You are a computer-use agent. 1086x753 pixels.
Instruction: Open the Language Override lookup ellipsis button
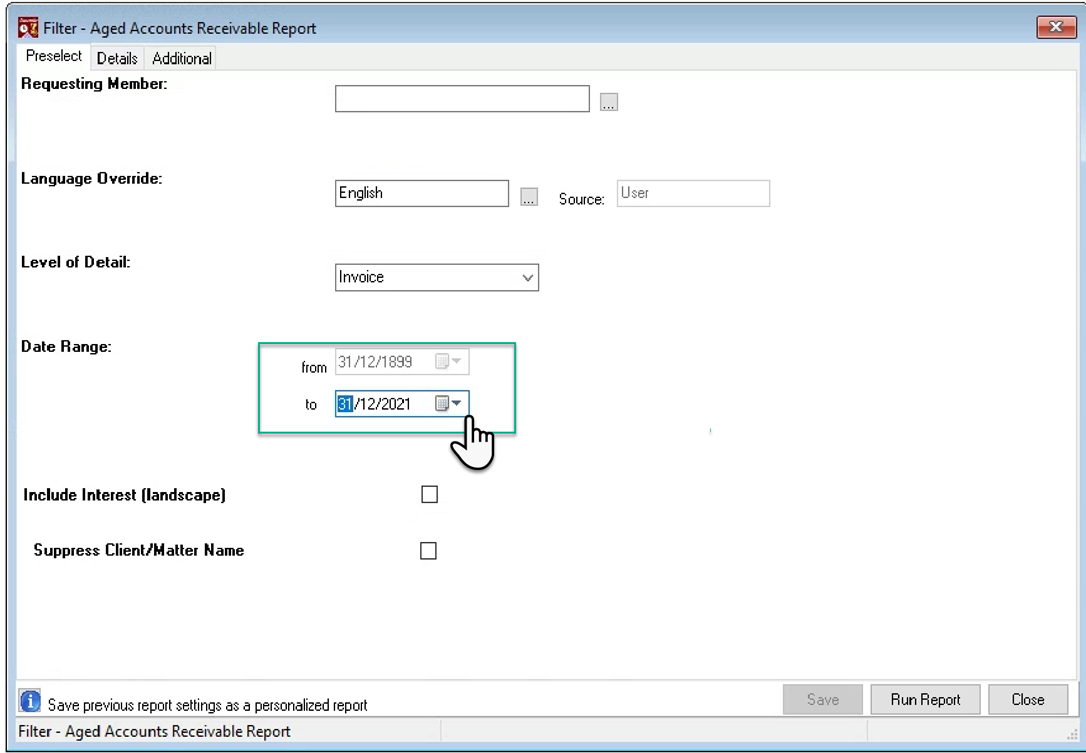click(x=529, y=197)
